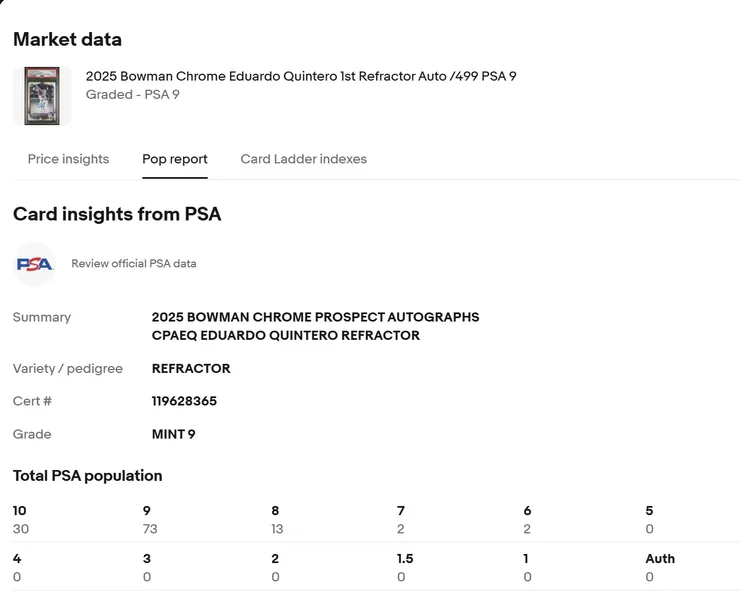This screenshot has height=602, width=740.
Task: Click the Prospect Autographs summary text
Action: pos(315,317)
